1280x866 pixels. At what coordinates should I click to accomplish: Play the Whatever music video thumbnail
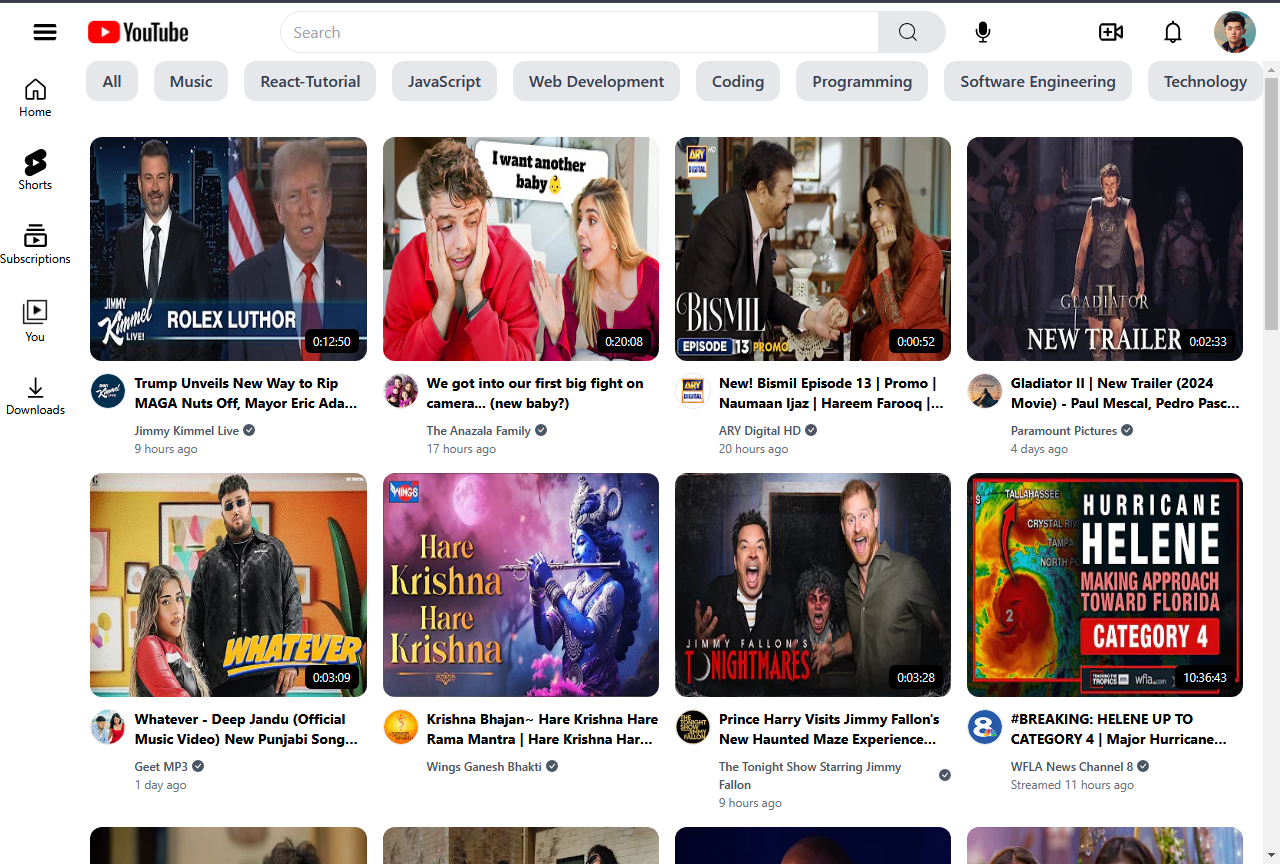228,585
